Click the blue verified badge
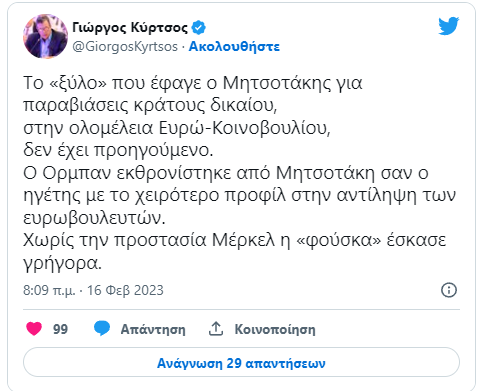The height and width of the screenshot is (391, 486). pos(199,28)
